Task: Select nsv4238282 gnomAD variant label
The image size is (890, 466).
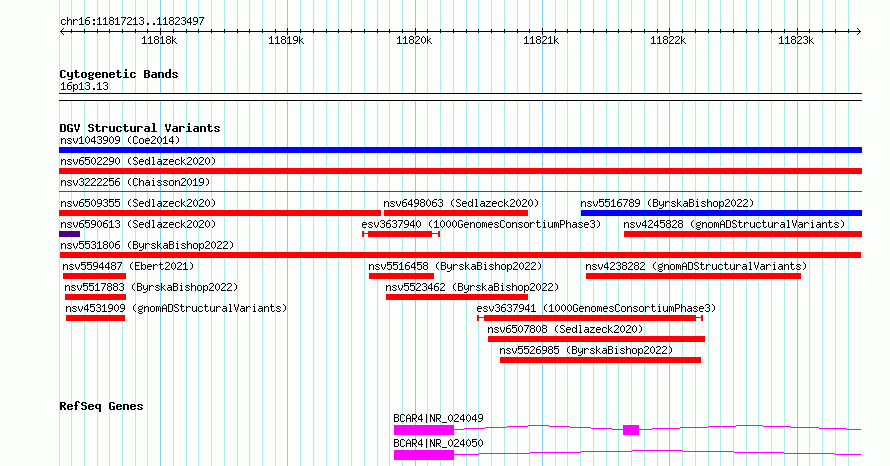Action: tap(696, 266)
